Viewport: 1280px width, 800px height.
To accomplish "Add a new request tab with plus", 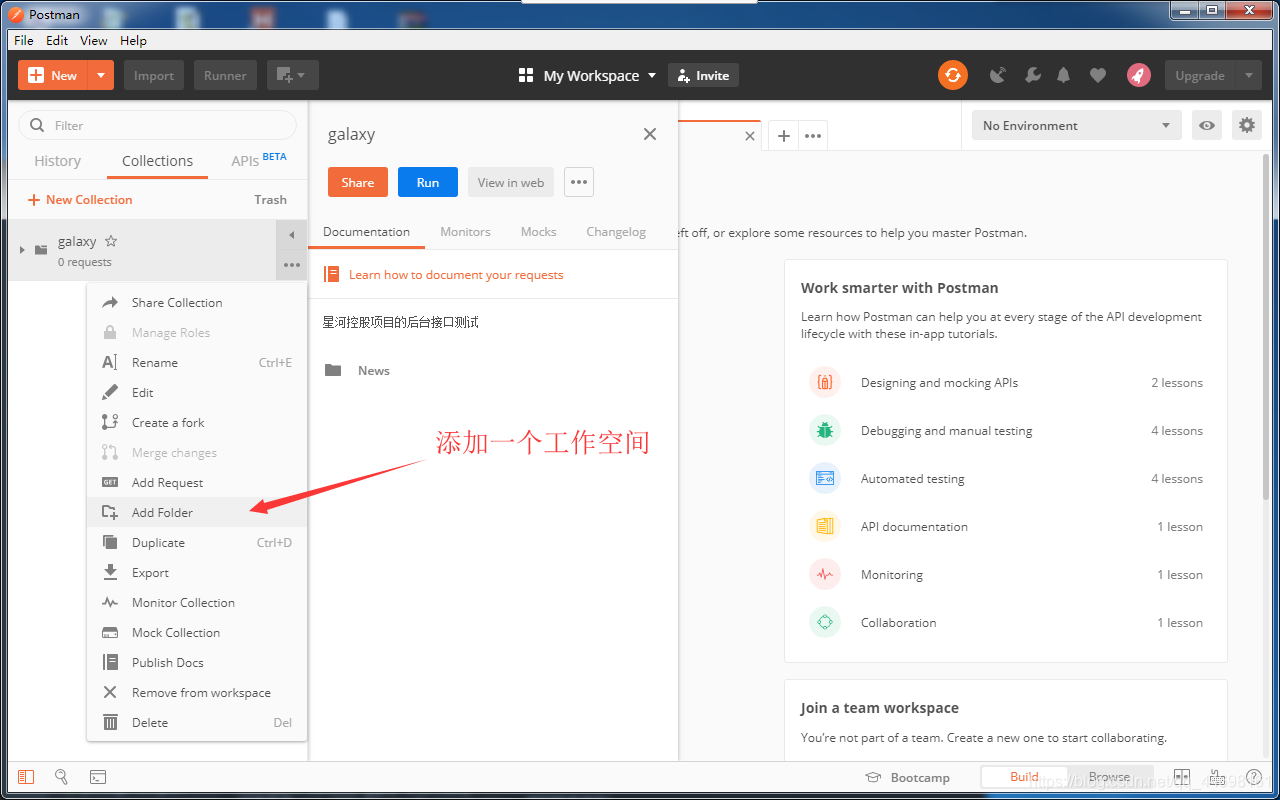I will 784,136.
